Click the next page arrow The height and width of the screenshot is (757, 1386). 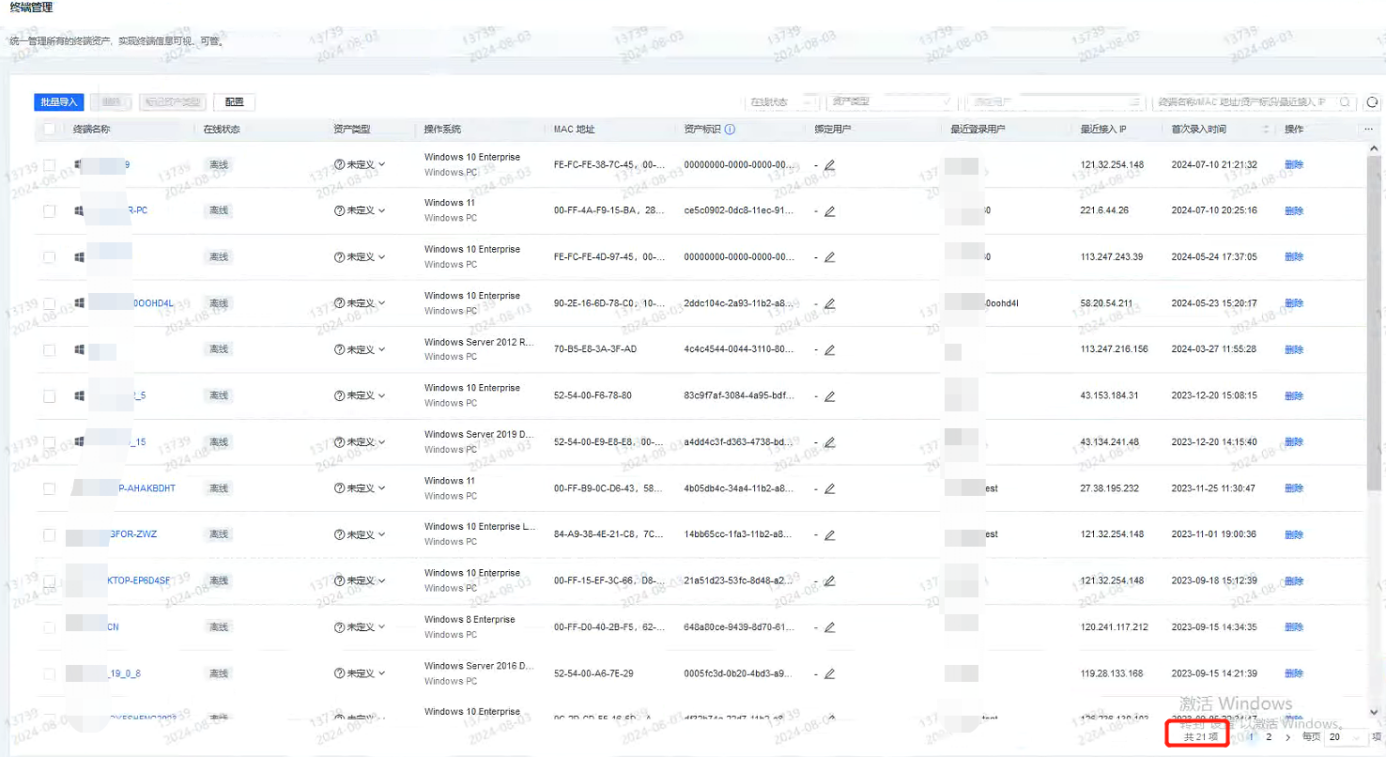1288,737
